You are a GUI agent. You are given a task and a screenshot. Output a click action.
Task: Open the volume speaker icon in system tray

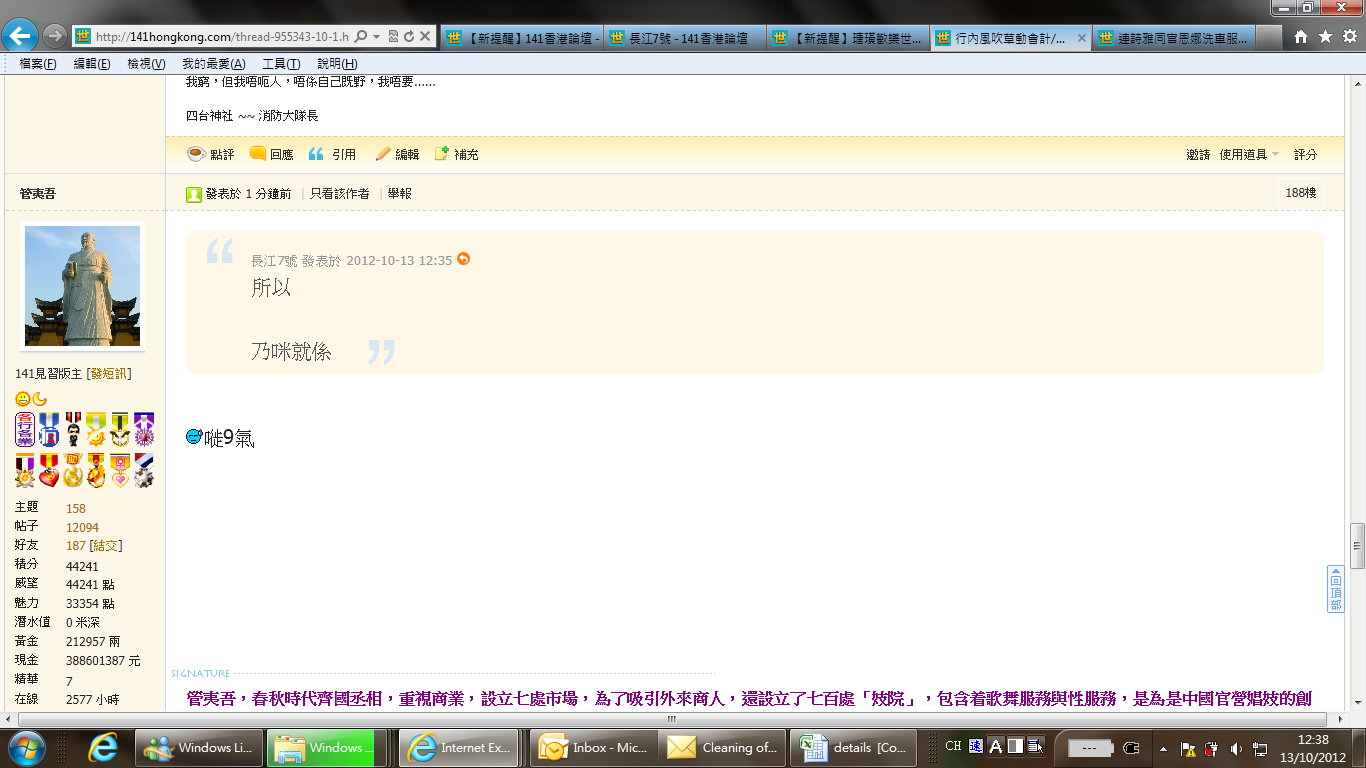tap(1235, 747)
